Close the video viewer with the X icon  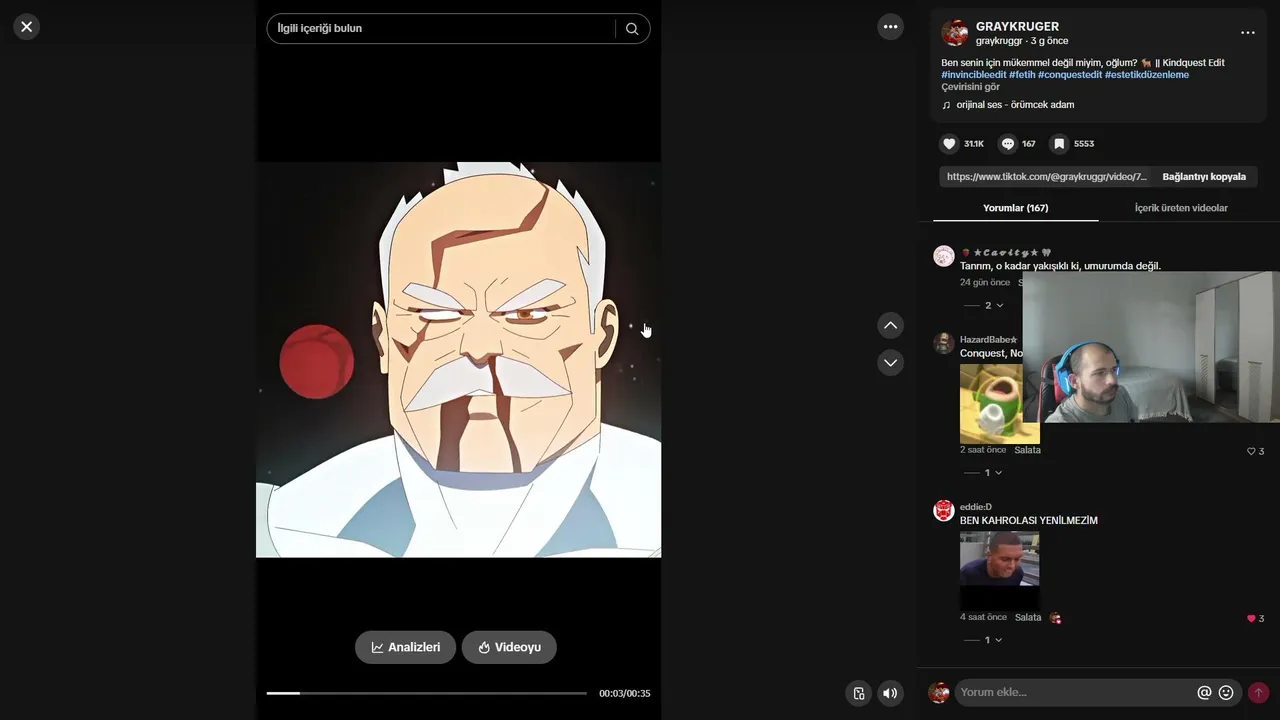point(27,27)
